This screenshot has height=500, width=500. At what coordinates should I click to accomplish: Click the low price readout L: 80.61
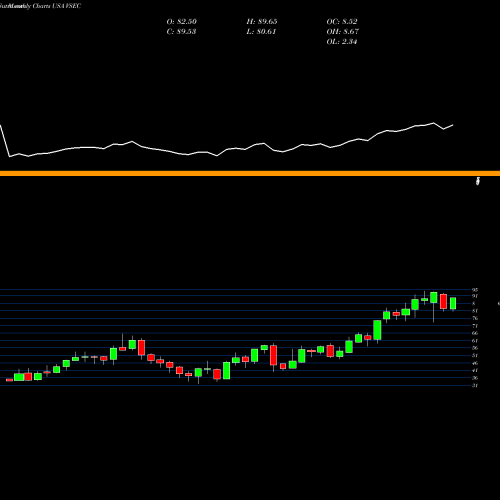pos(261,32)
